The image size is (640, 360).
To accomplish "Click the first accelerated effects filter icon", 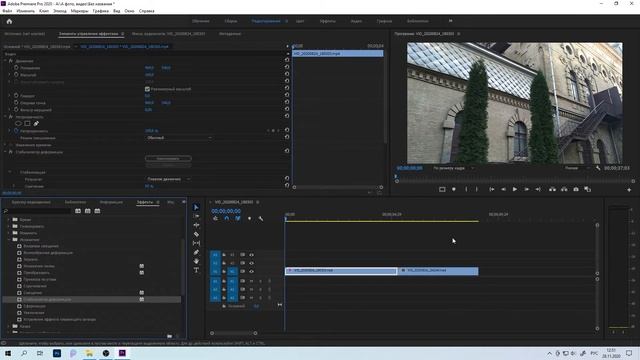I will 78,211.
